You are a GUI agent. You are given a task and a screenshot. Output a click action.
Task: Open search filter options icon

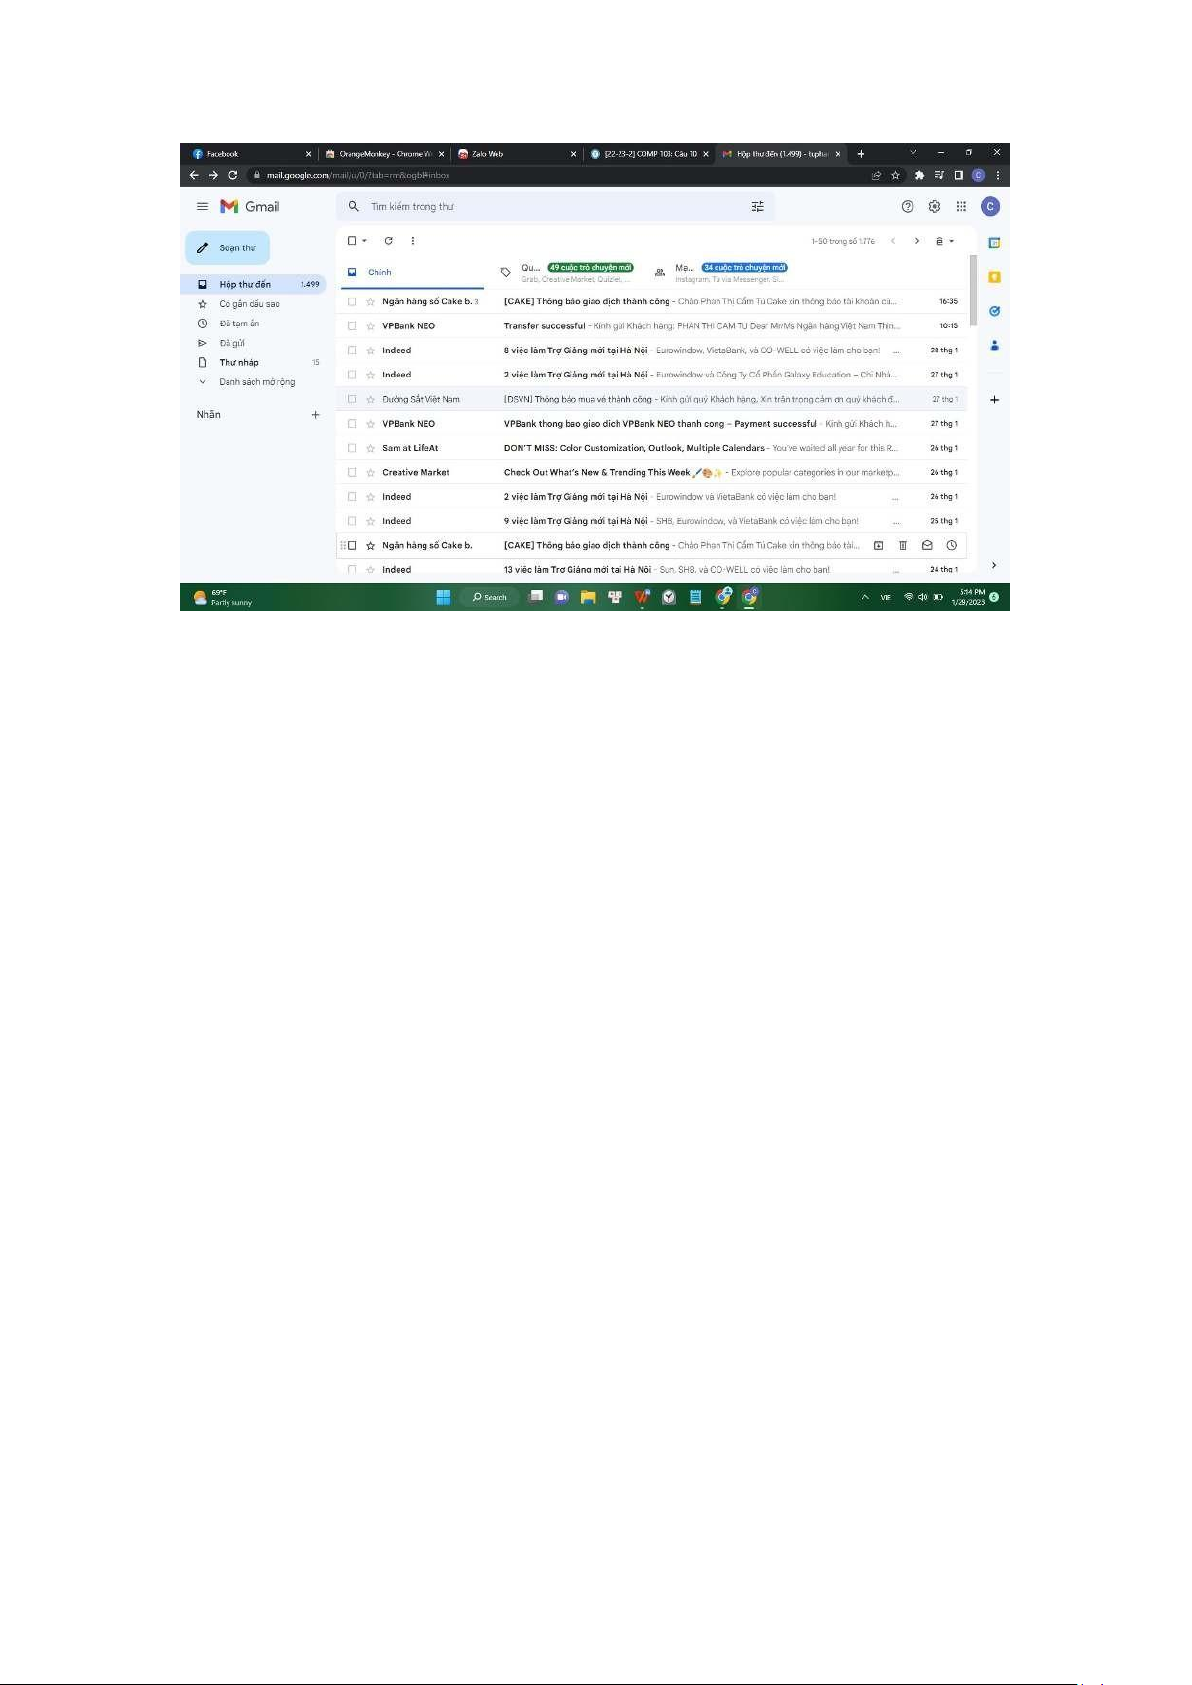coord(757,207)
